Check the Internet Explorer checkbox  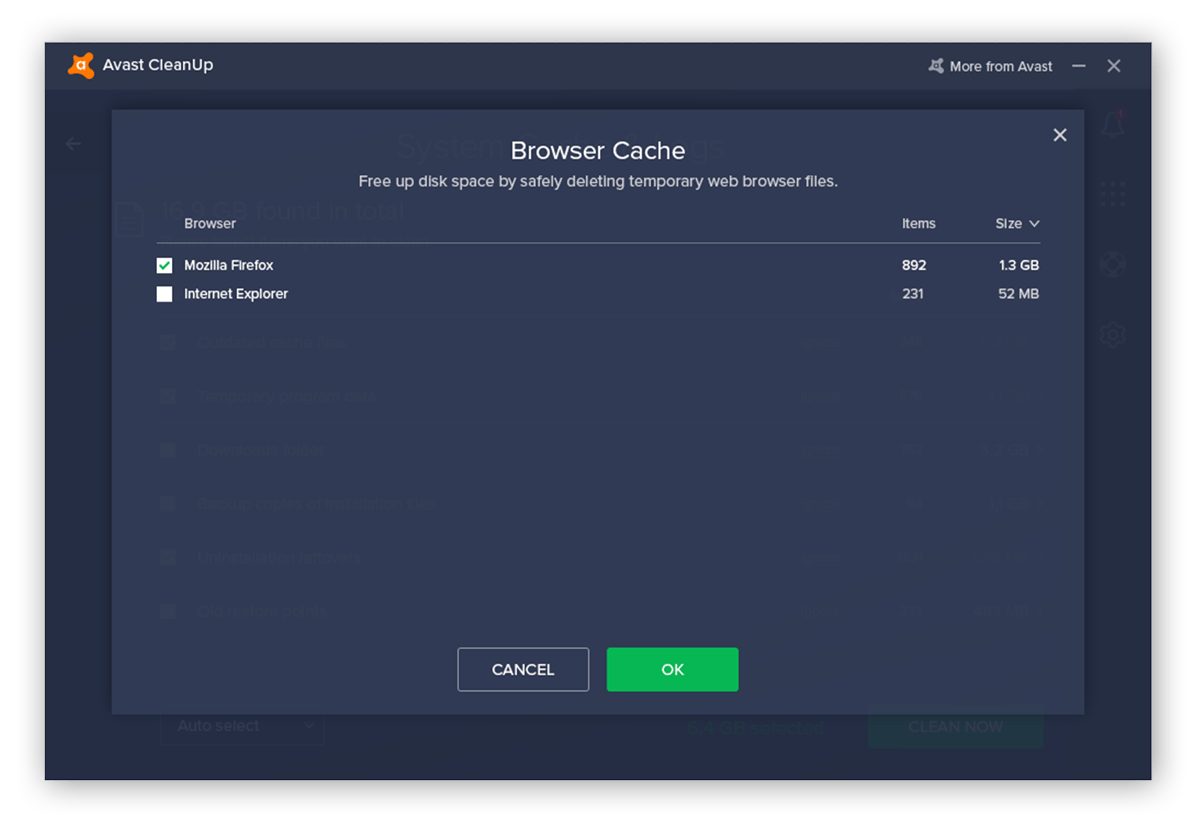click(165, 294)
